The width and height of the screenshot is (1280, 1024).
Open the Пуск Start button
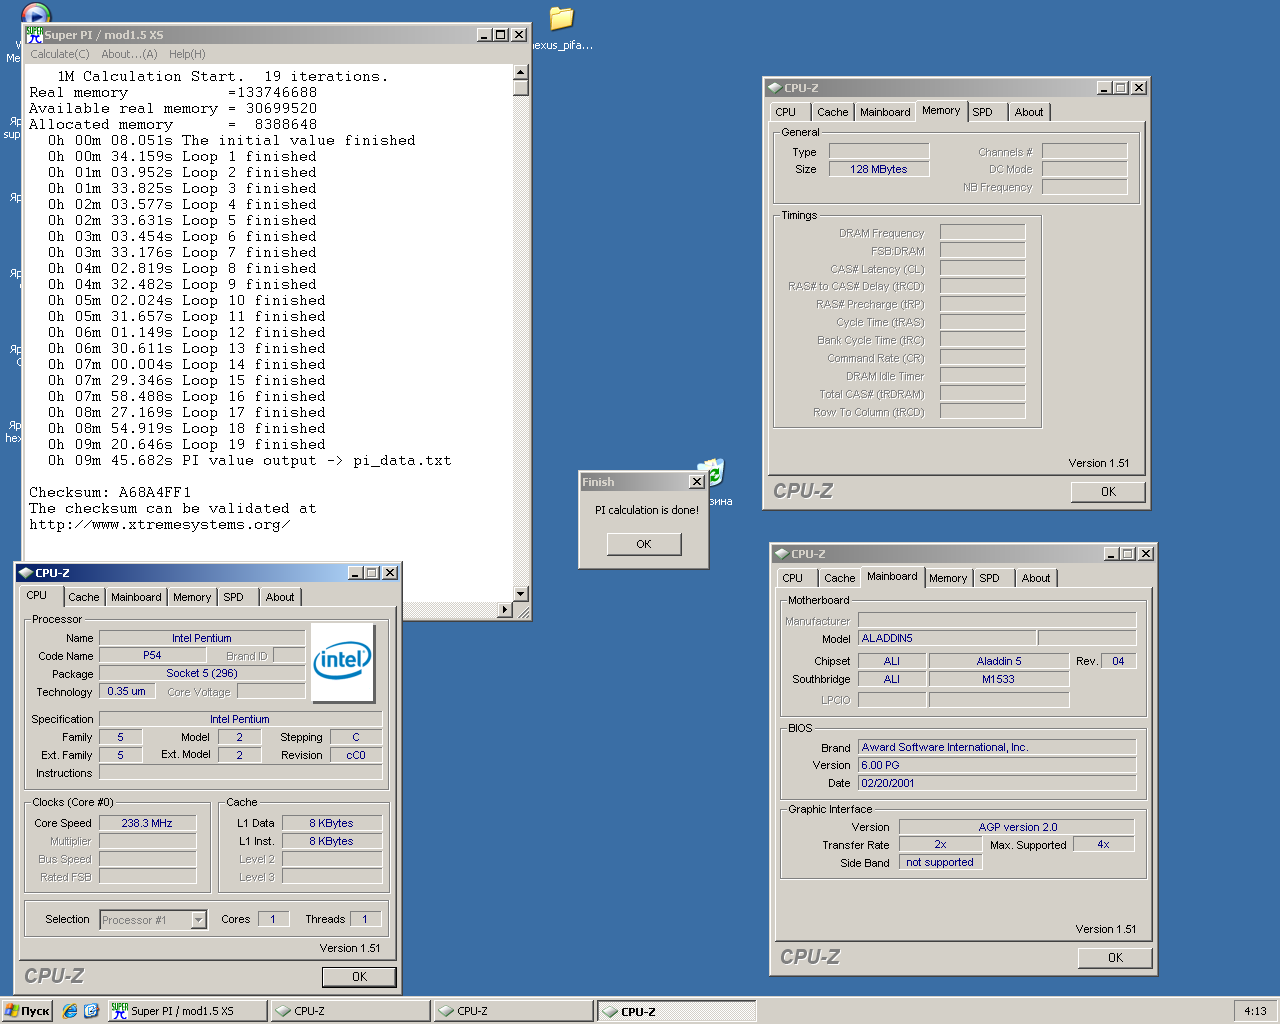click(28, 1011)
